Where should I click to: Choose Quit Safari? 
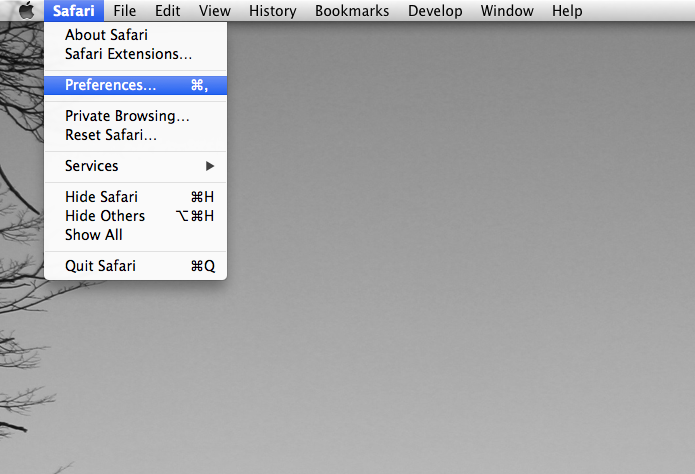pos(136,266)
